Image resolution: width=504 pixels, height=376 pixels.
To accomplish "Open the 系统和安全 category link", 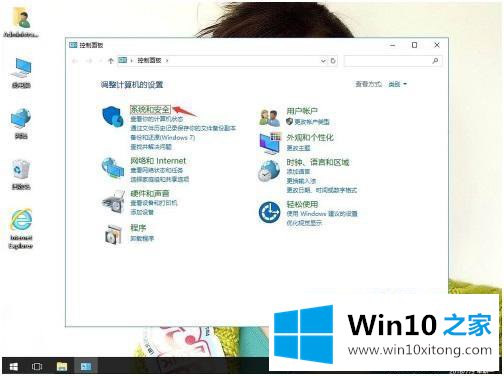I will click(x=150, y=109).
